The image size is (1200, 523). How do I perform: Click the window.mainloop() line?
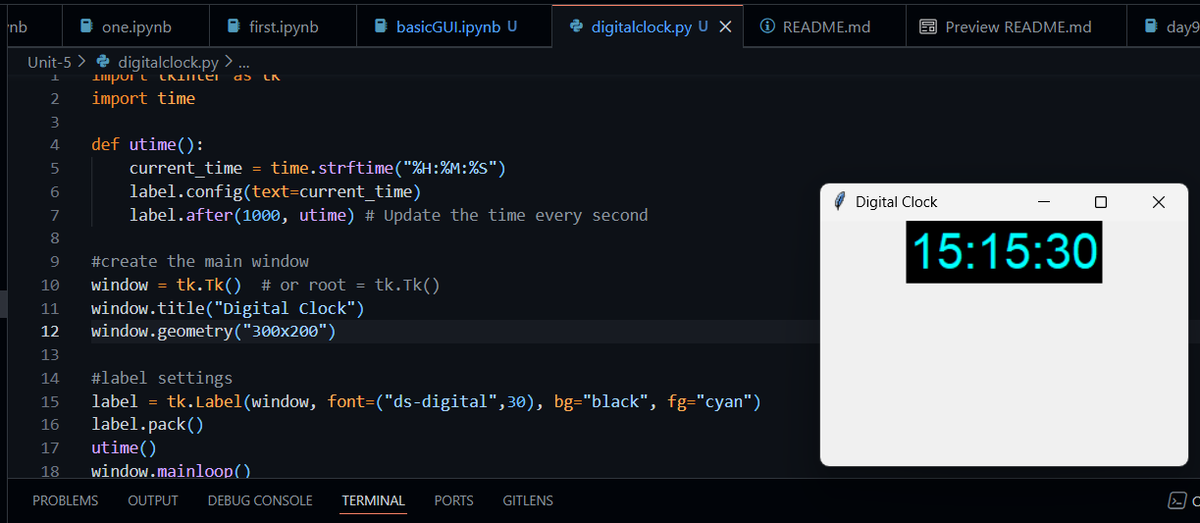(171, 470)
